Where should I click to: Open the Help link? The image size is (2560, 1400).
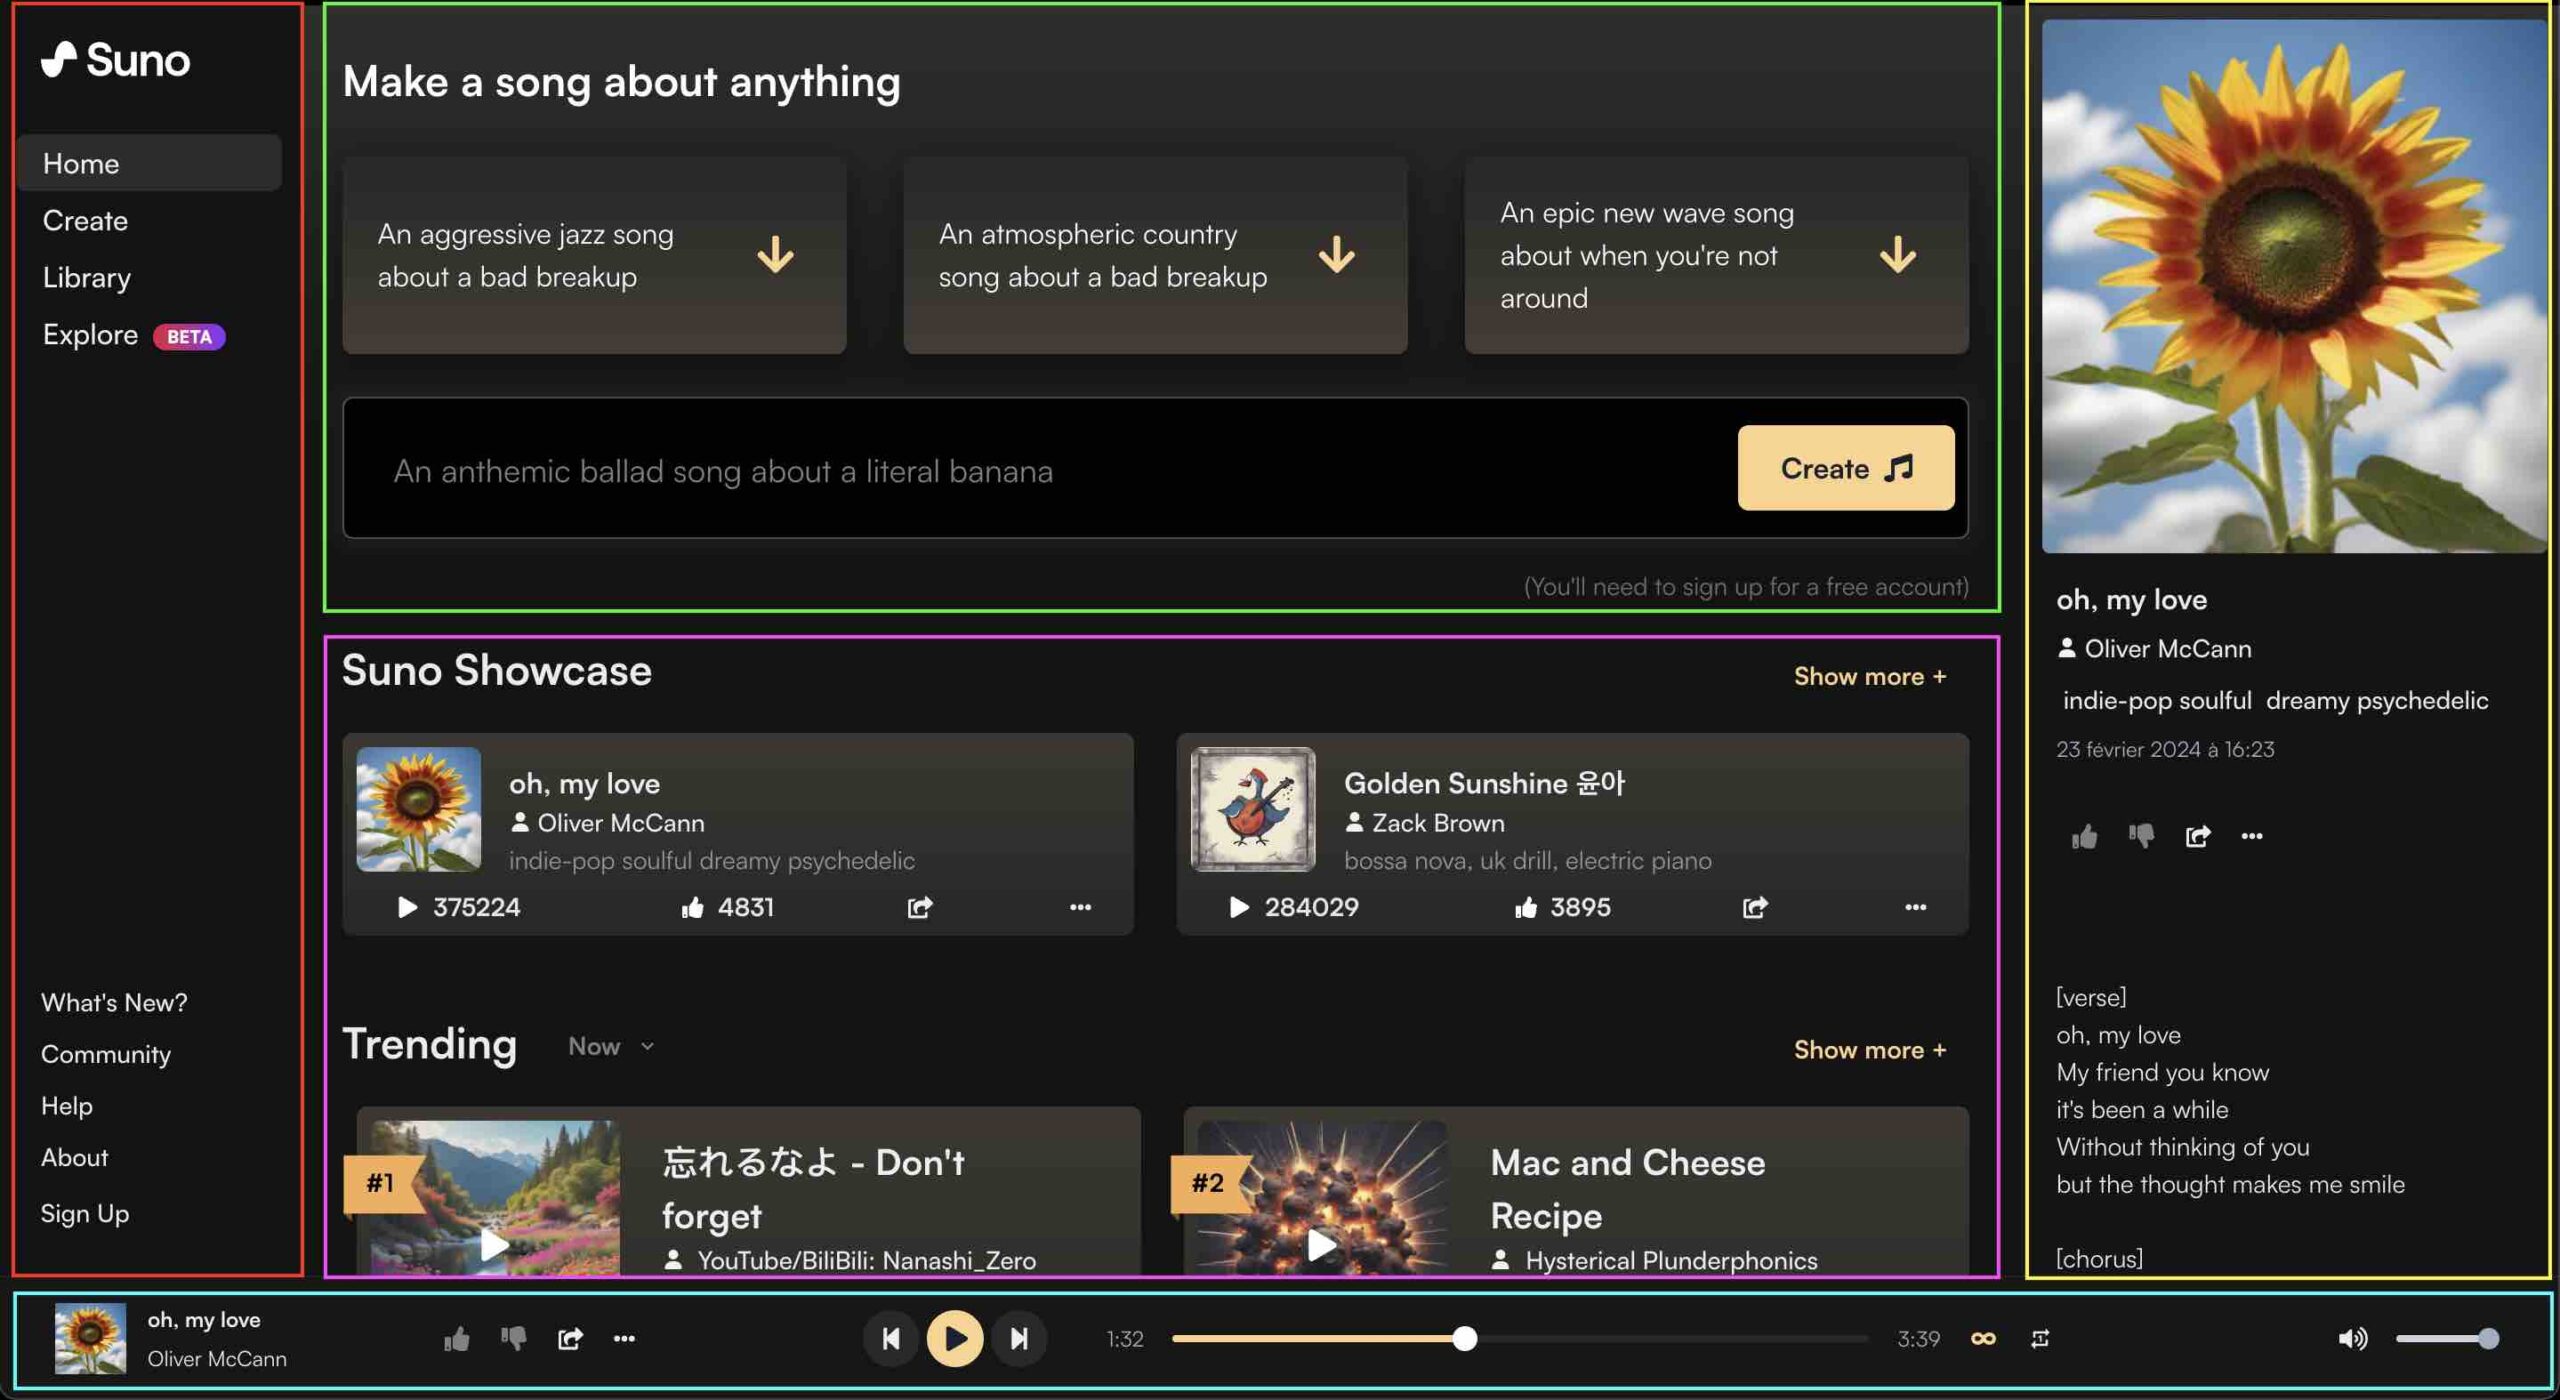pyautogui.click(x=67, y=1106)
